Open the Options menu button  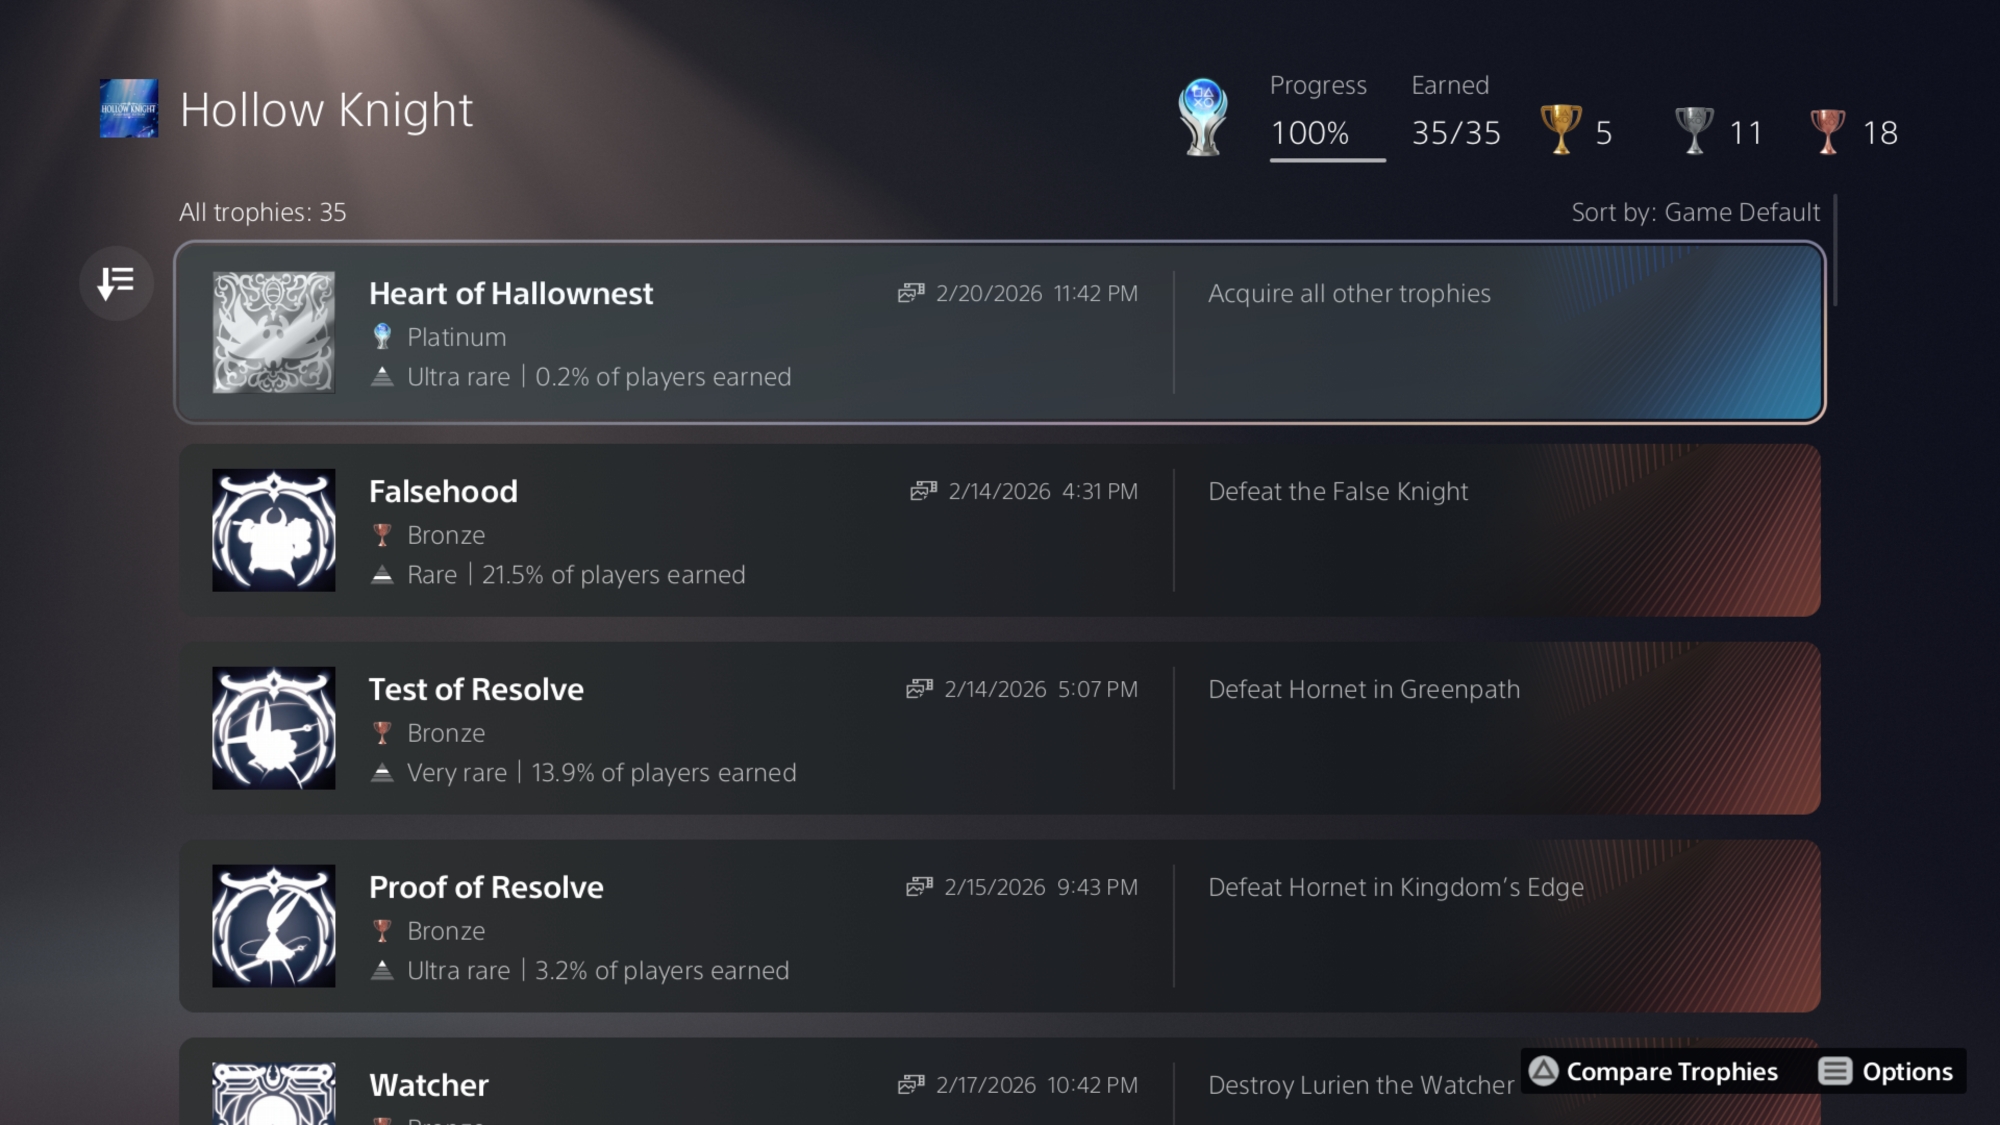(x=1886, y=1072)
